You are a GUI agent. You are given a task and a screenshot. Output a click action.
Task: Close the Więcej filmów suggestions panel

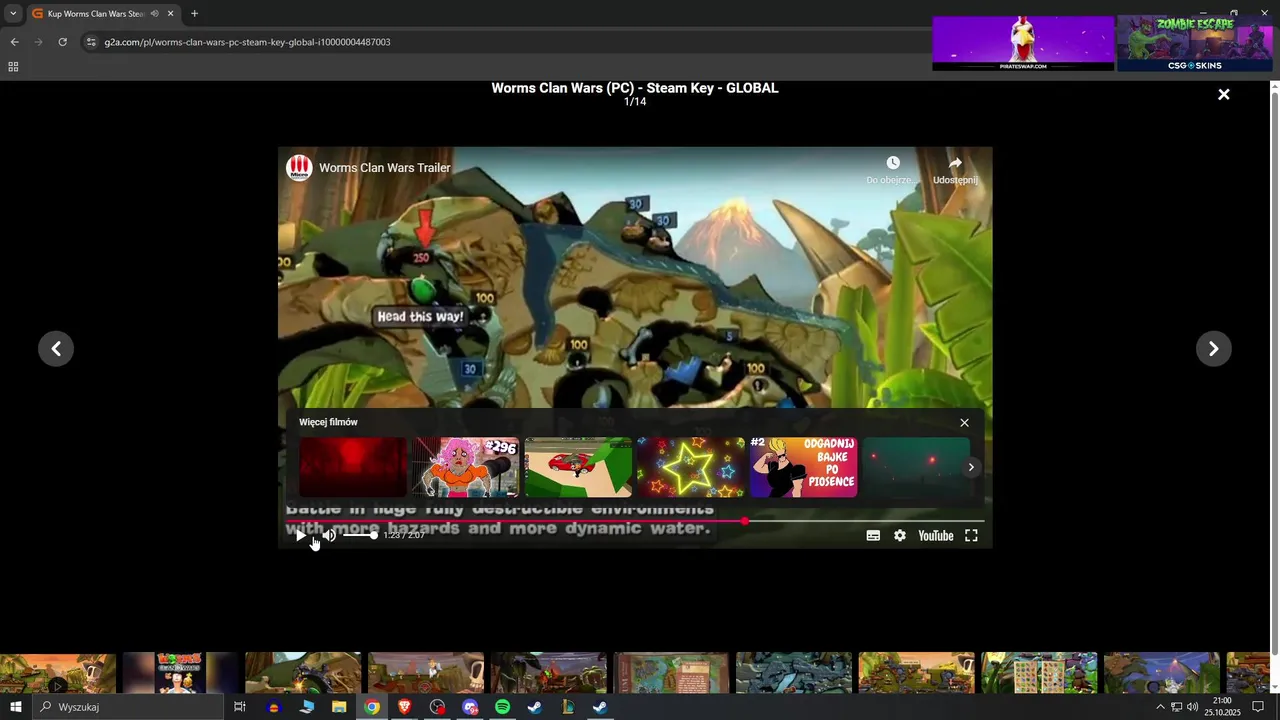[x=964, y=423]
